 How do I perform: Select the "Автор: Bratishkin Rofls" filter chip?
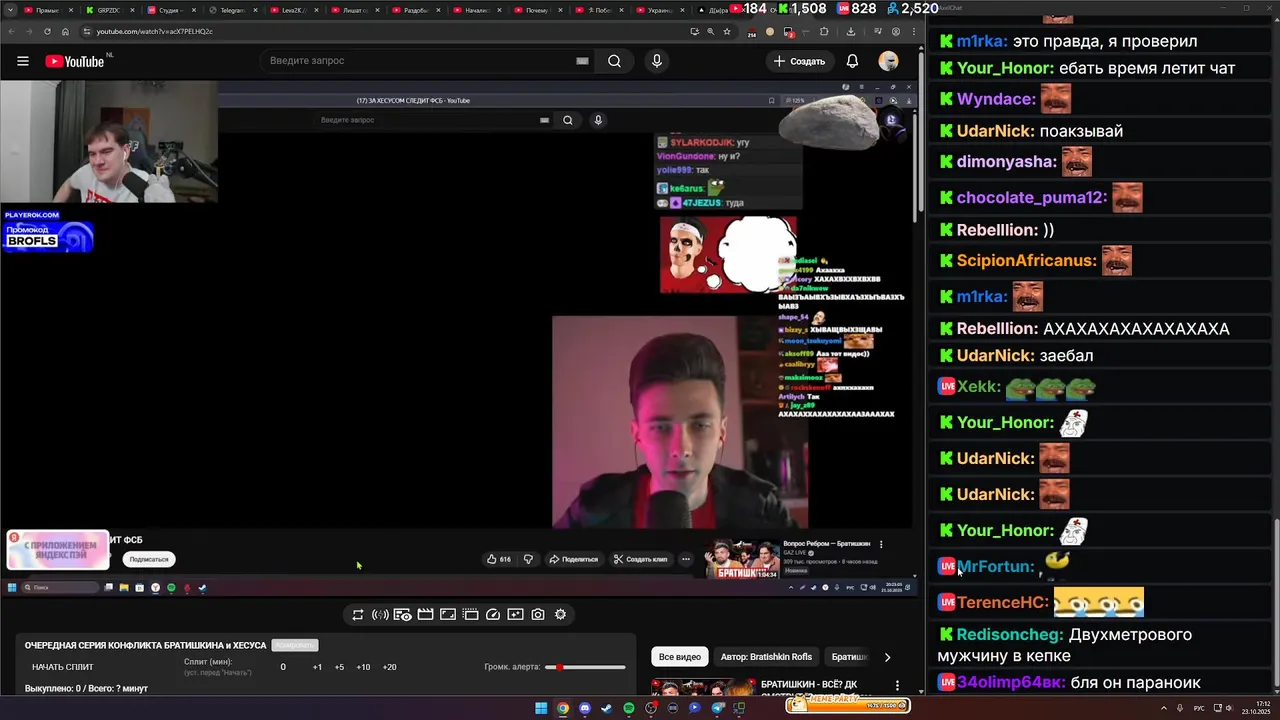[766, 657]
